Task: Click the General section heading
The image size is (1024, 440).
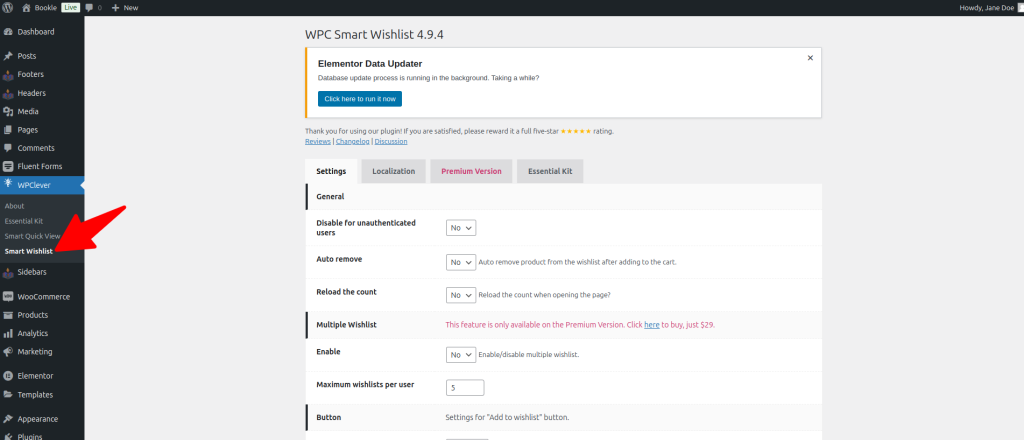Action: tap(330, 196)
